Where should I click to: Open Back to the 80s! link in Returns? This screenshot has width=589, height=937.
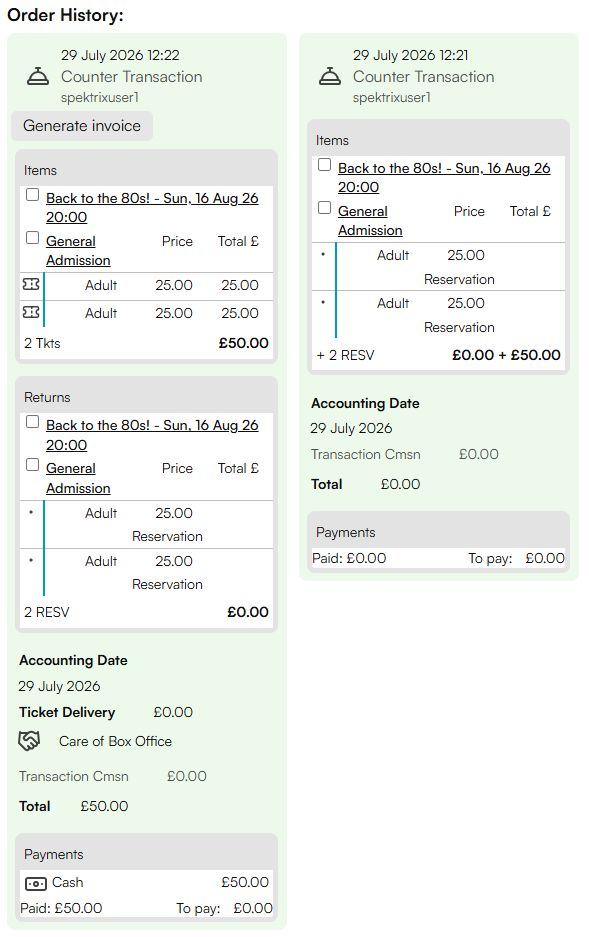tap(152, 435)
